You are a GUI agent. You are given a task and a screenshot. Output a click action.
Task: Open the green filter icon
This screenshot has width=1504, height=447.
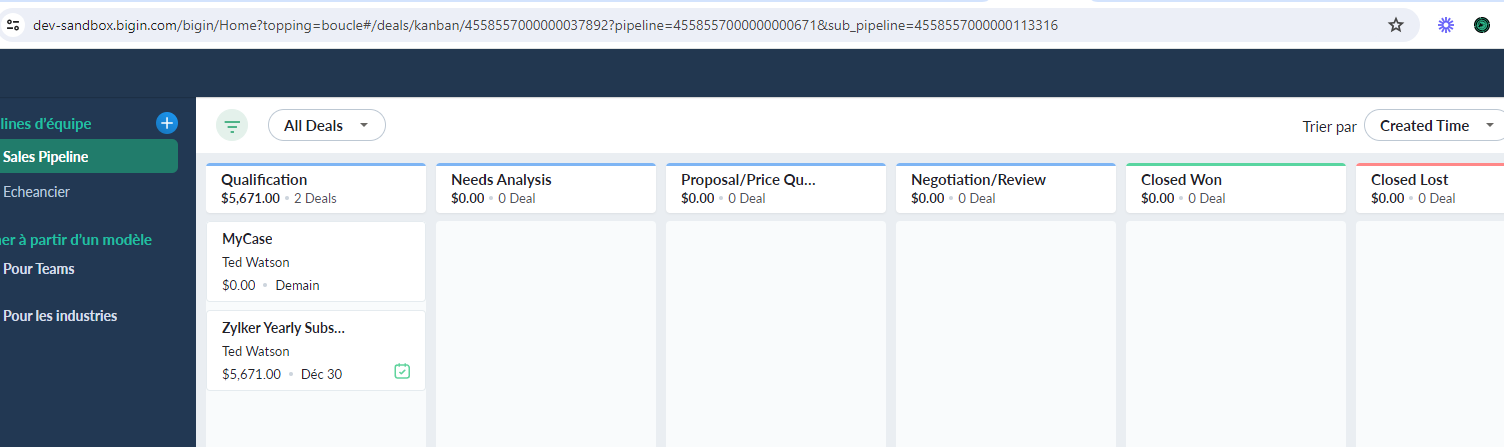pos(232,126)
